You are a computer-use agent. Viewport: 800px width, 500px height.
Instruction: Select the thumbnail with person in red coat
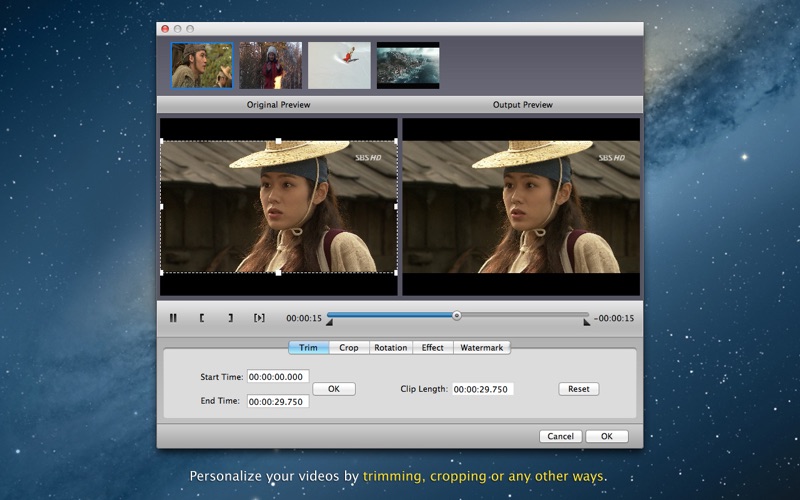(x=270, y=65)
